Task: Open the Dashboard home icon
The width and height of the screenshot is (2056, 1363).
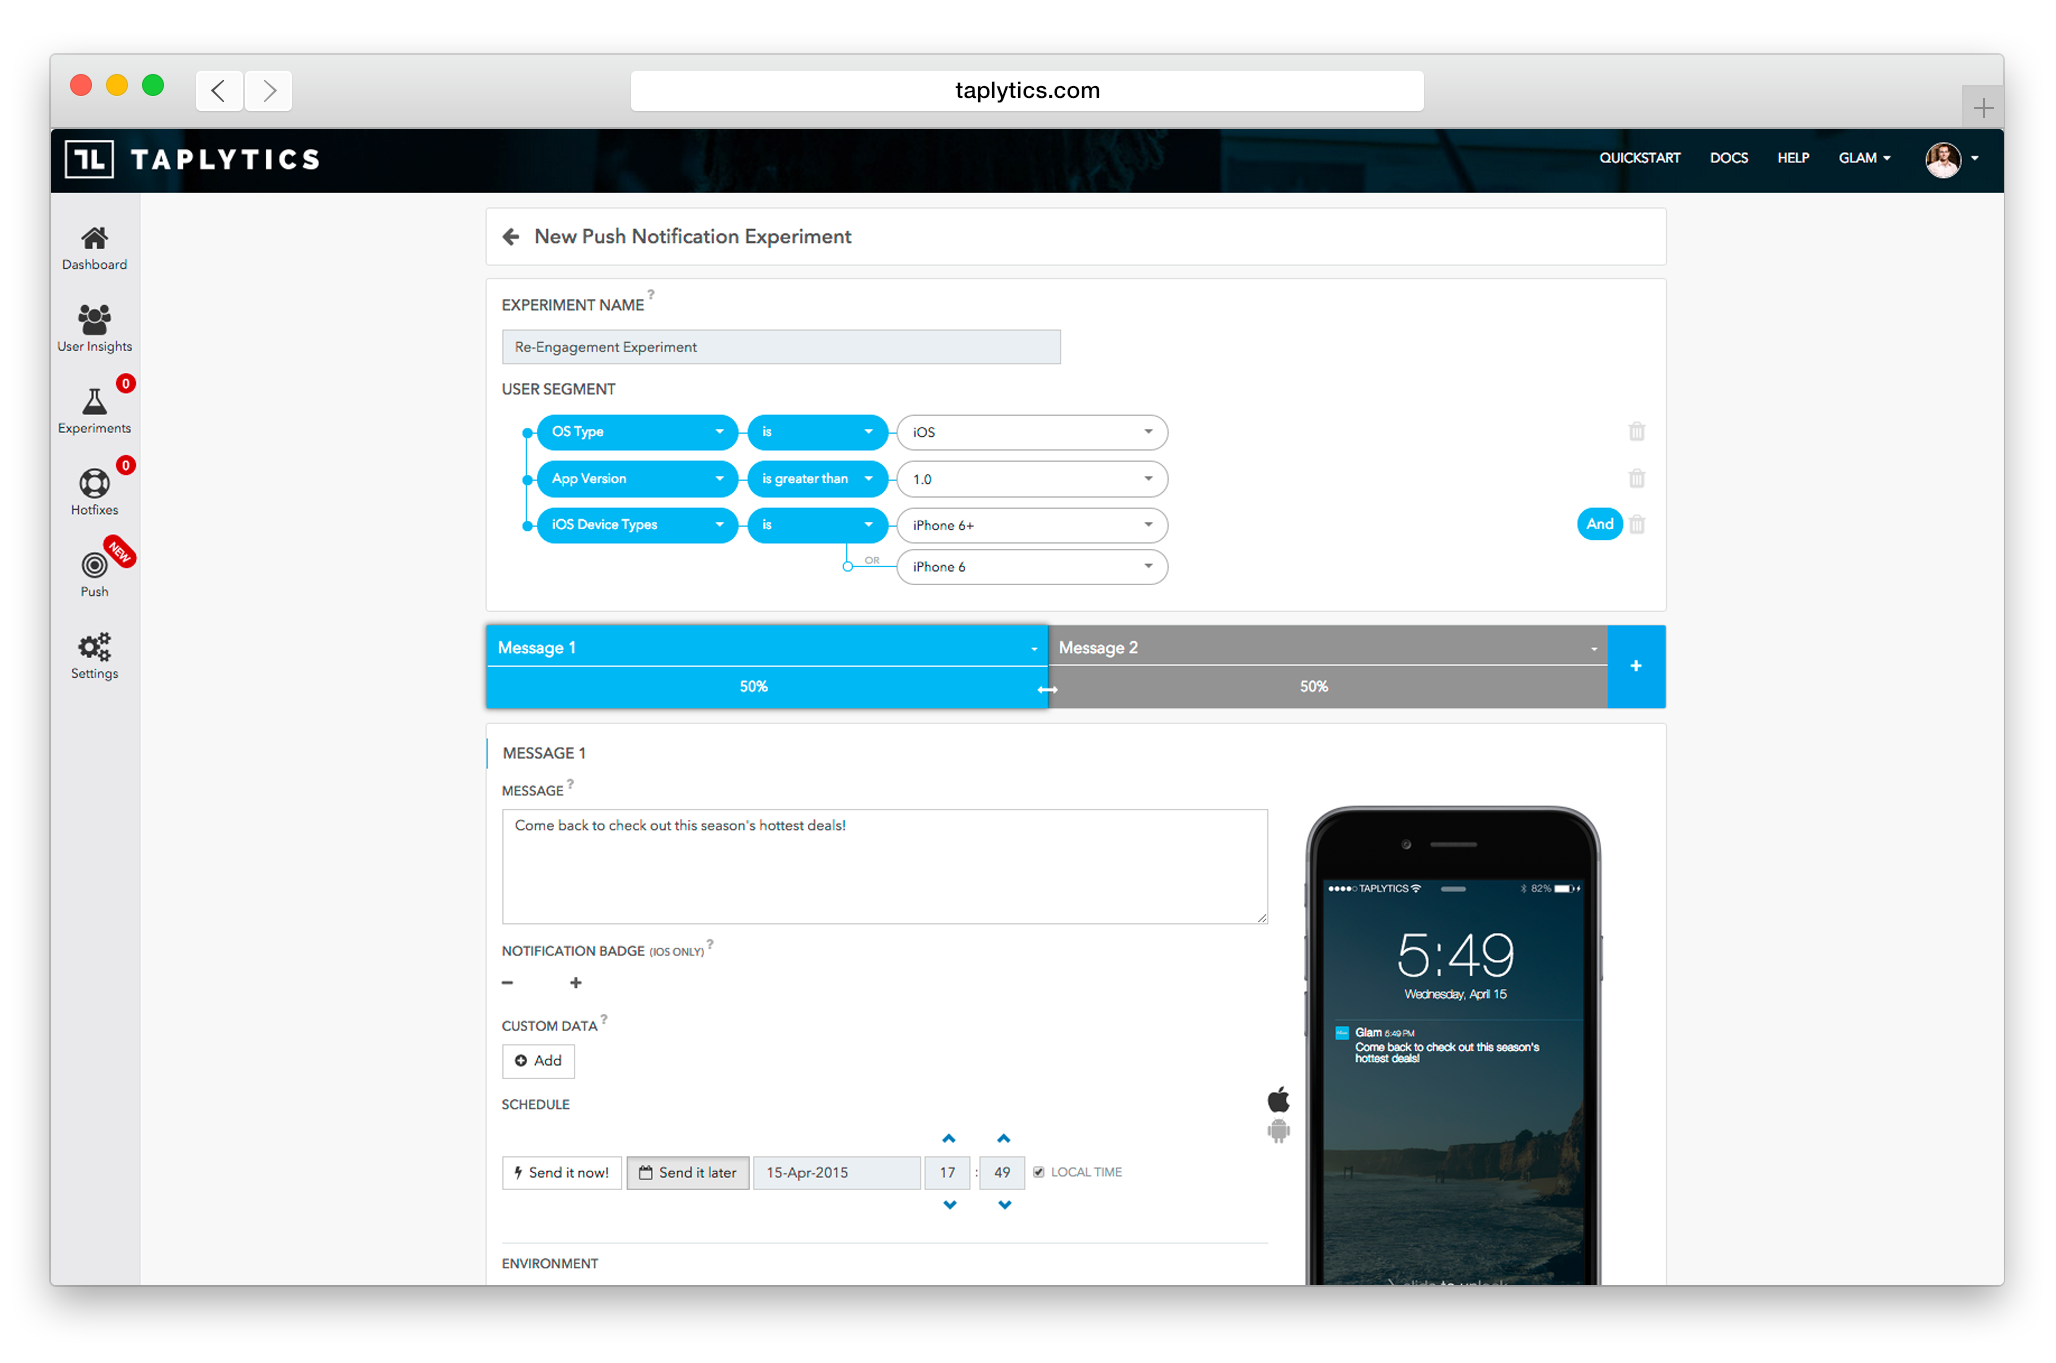Action: point(94,239)
